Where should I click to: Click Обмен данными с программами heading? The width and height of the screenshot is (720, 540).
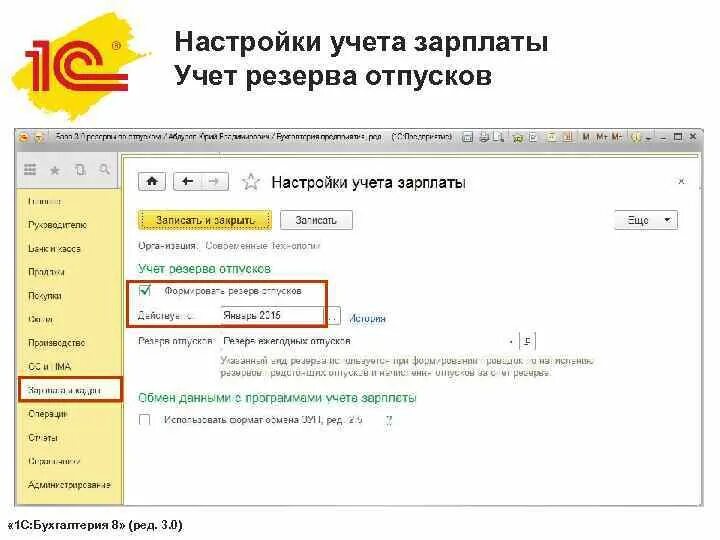coord(277,398)
